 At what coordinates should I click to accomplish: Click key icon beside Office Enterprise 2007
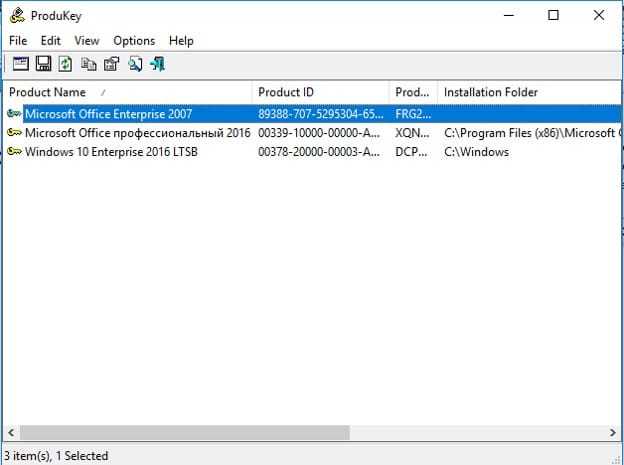pyautogui.click(x=14, y=114)
